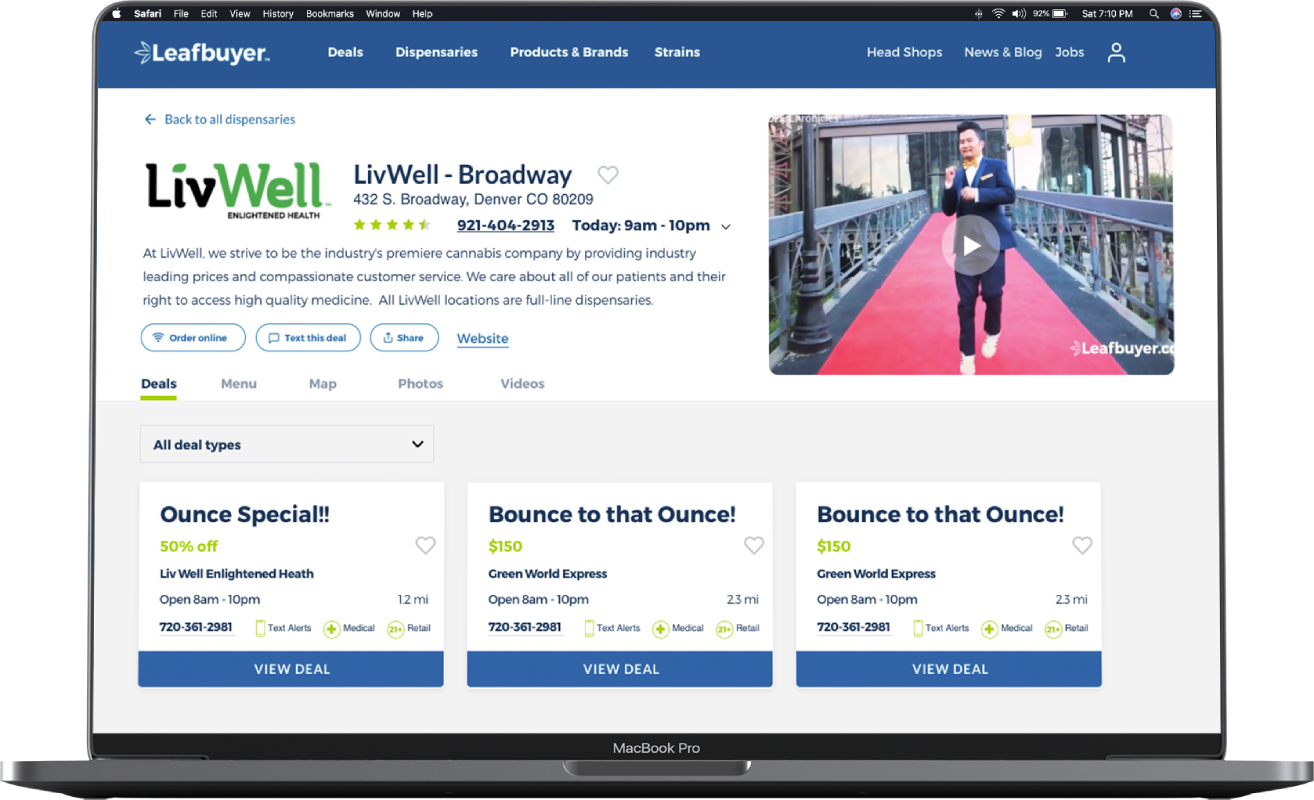Viewport: 1314px width, 800px height.
Task: Play the Leafbuyer dispensary video
Action: coord(971,245)
